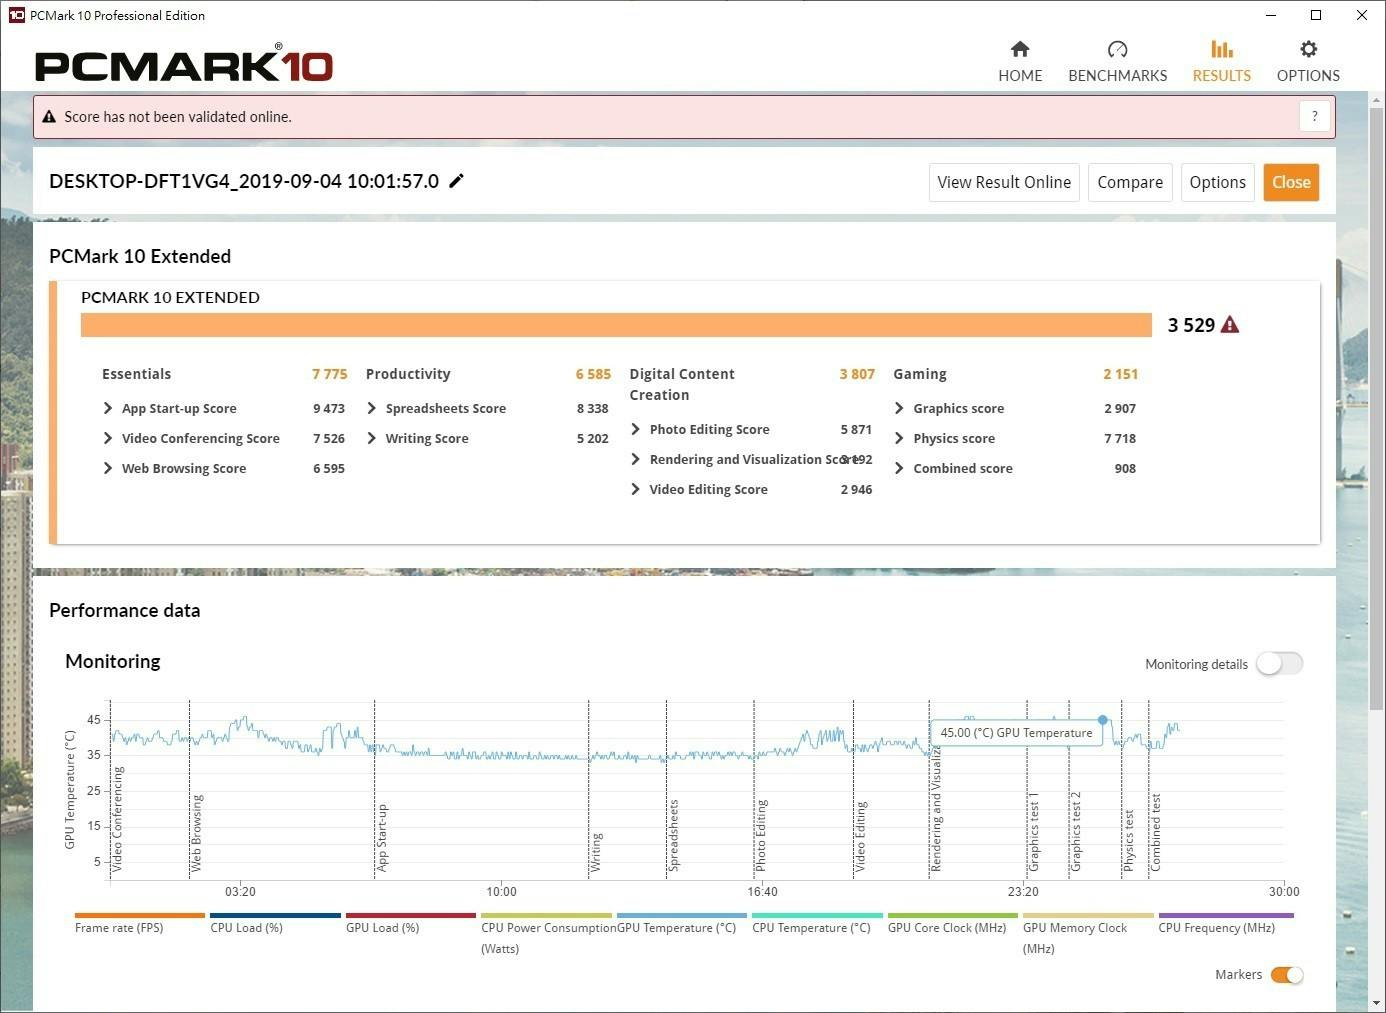Click the Results bar chart icon
Screen dimensions: 1386x1013
pyautogui.click(x=1221, y=50)
